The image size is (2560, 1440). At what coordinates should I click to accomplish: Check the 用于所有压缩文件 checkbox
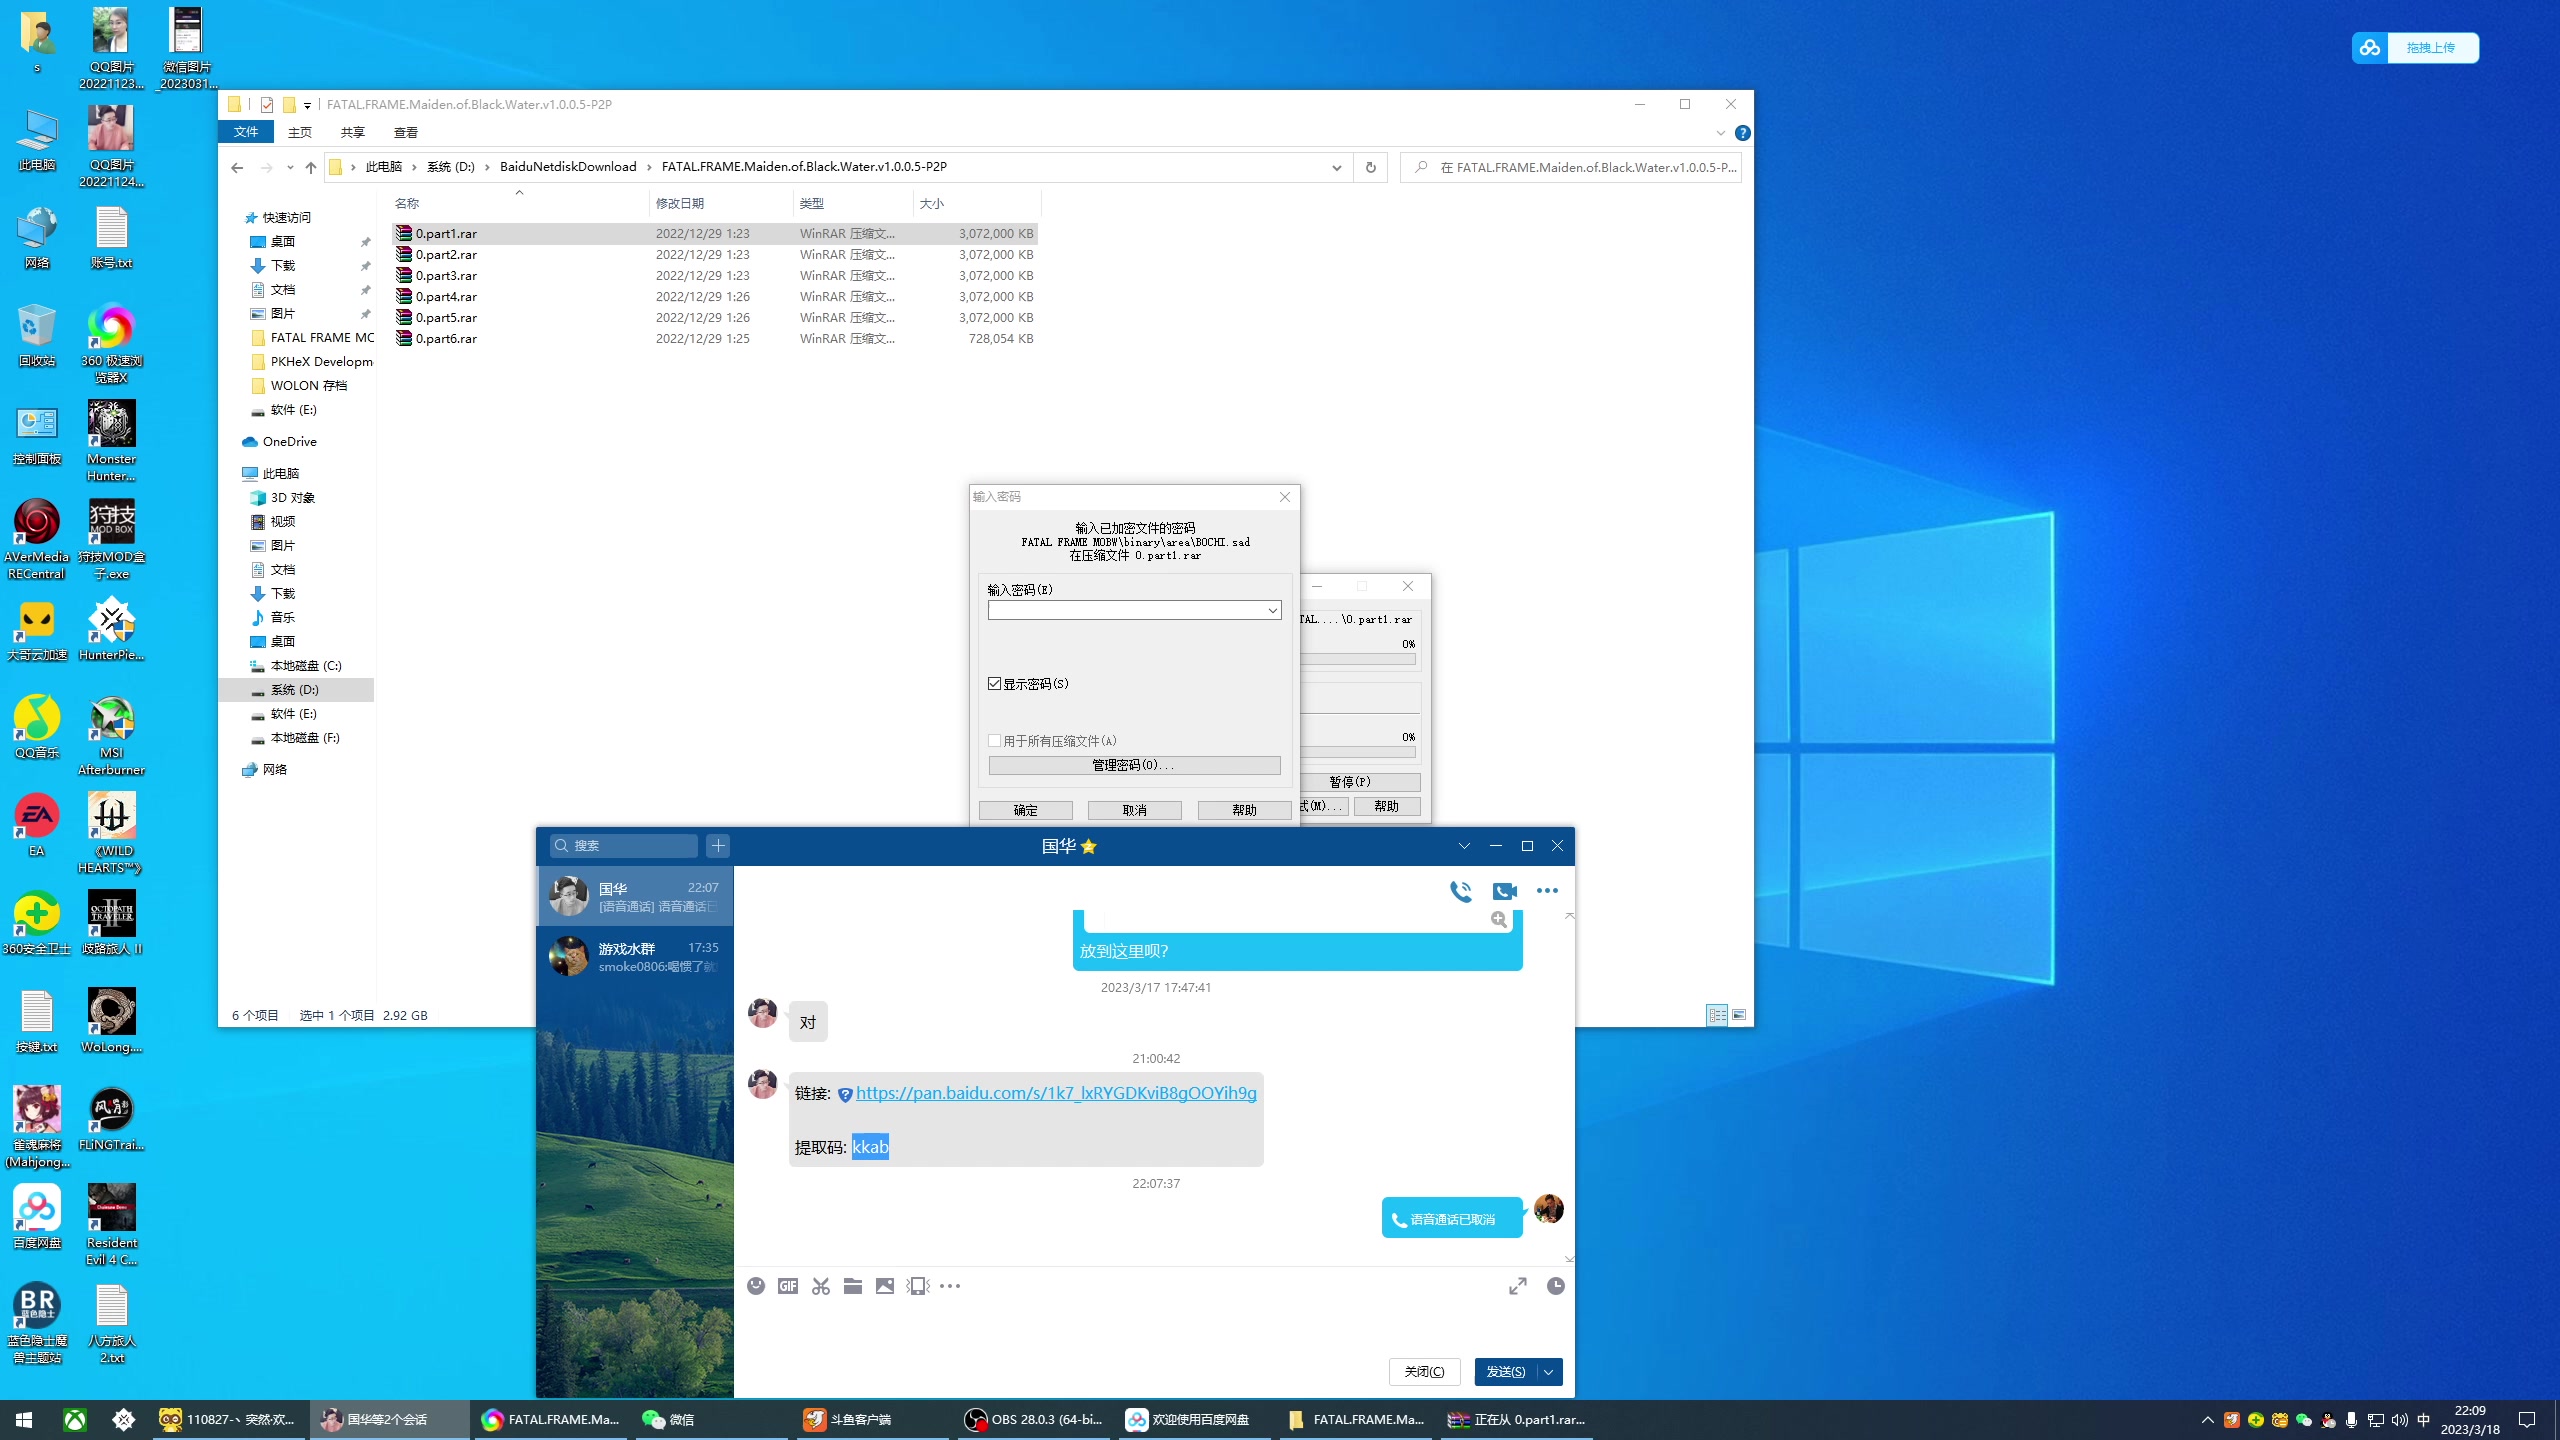[994, 741]
